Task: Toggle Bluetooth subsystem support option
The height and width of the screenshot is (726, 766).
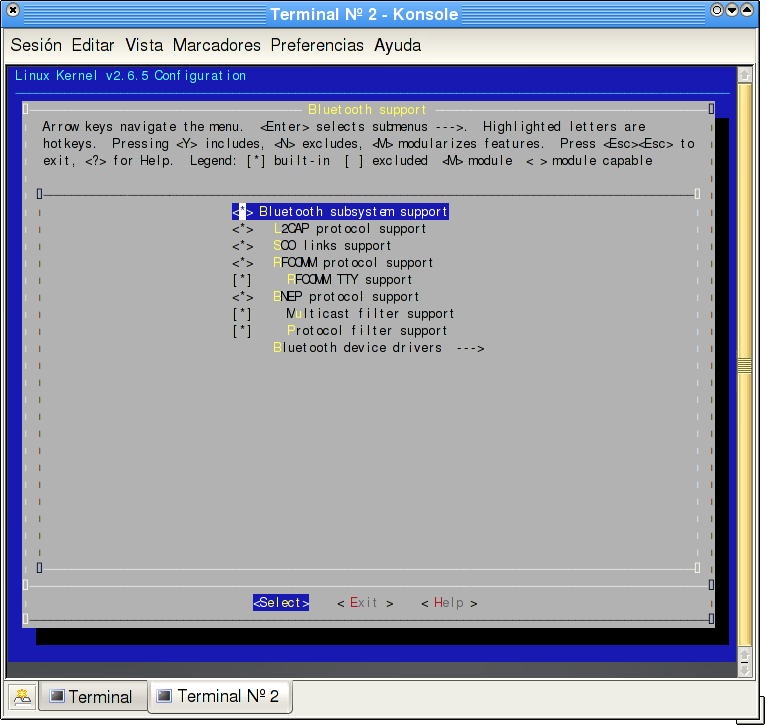Action: (340, 212)
